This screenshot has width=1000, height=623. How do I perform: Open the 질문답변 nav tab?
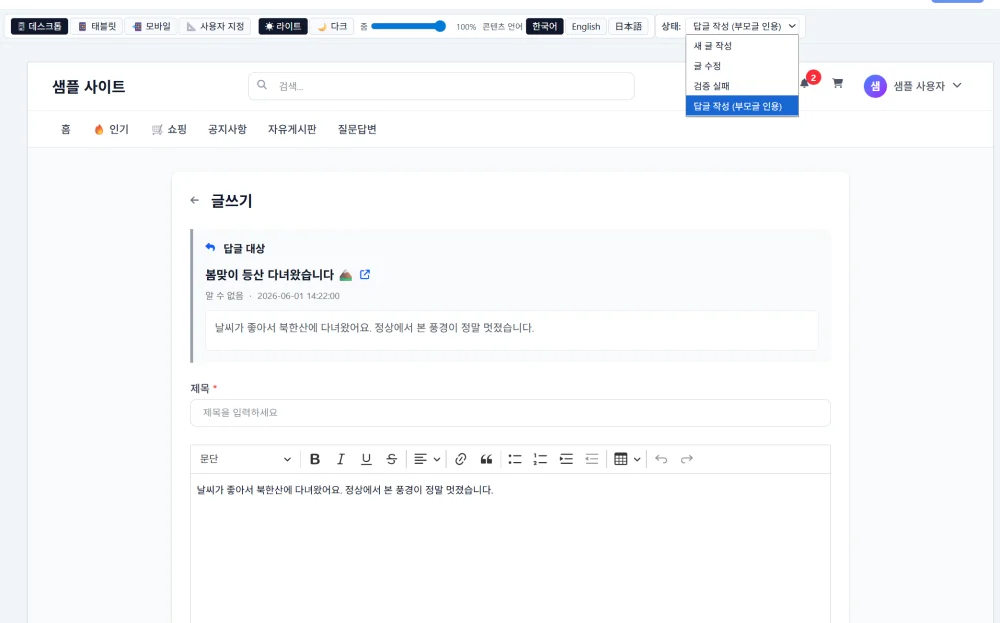click(357, 129)
